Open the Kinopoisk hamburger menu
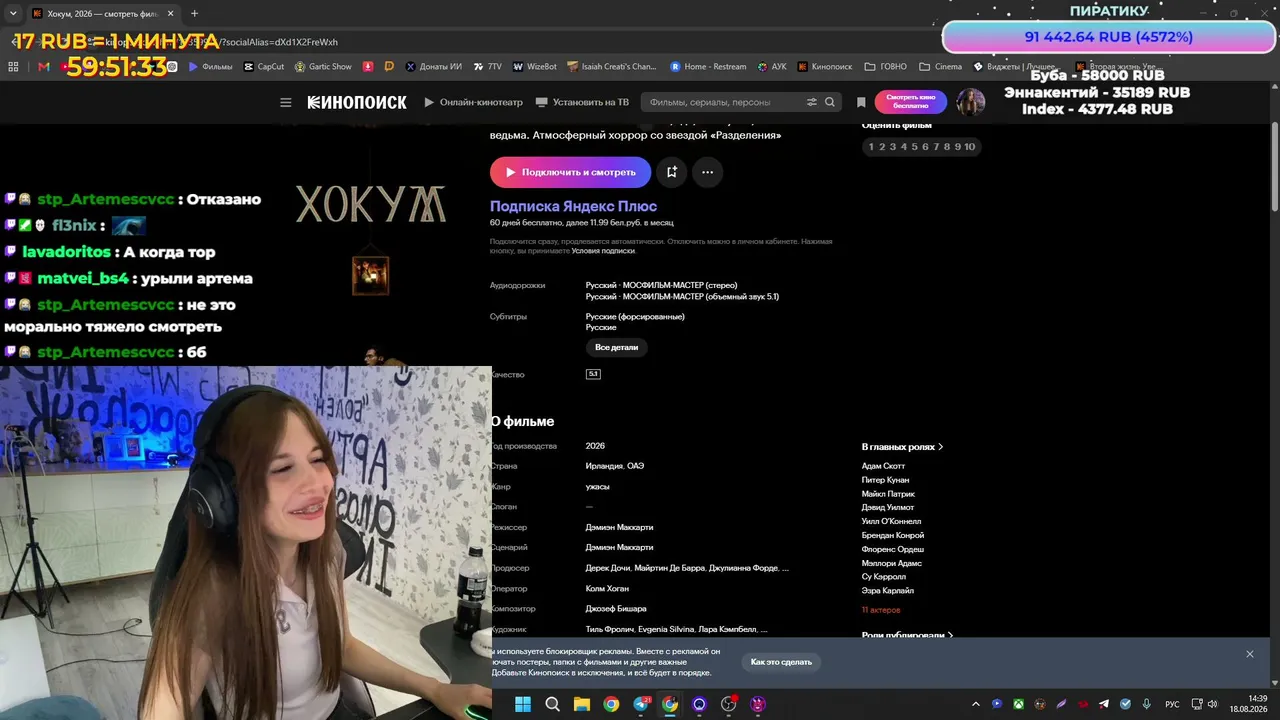1280x720 pixels. pyautogui.click(x=286, y=102)
